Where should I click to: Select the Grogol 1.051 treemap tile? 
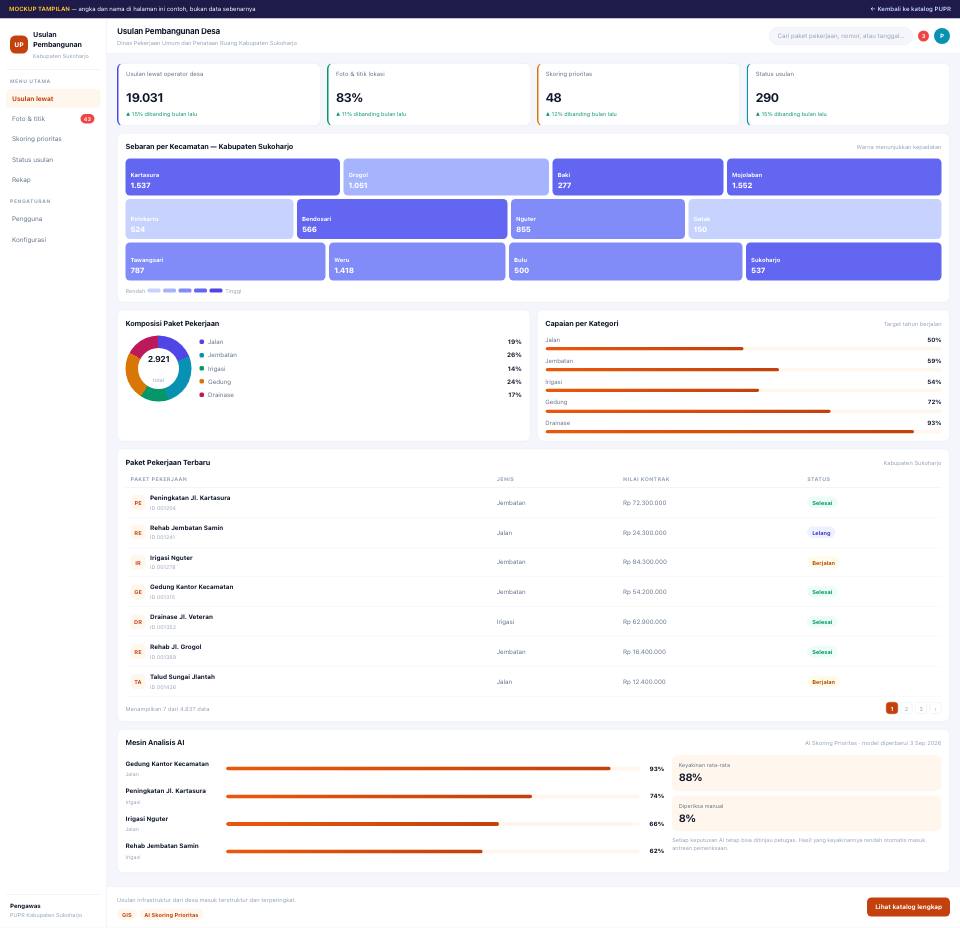click(446, 177)
